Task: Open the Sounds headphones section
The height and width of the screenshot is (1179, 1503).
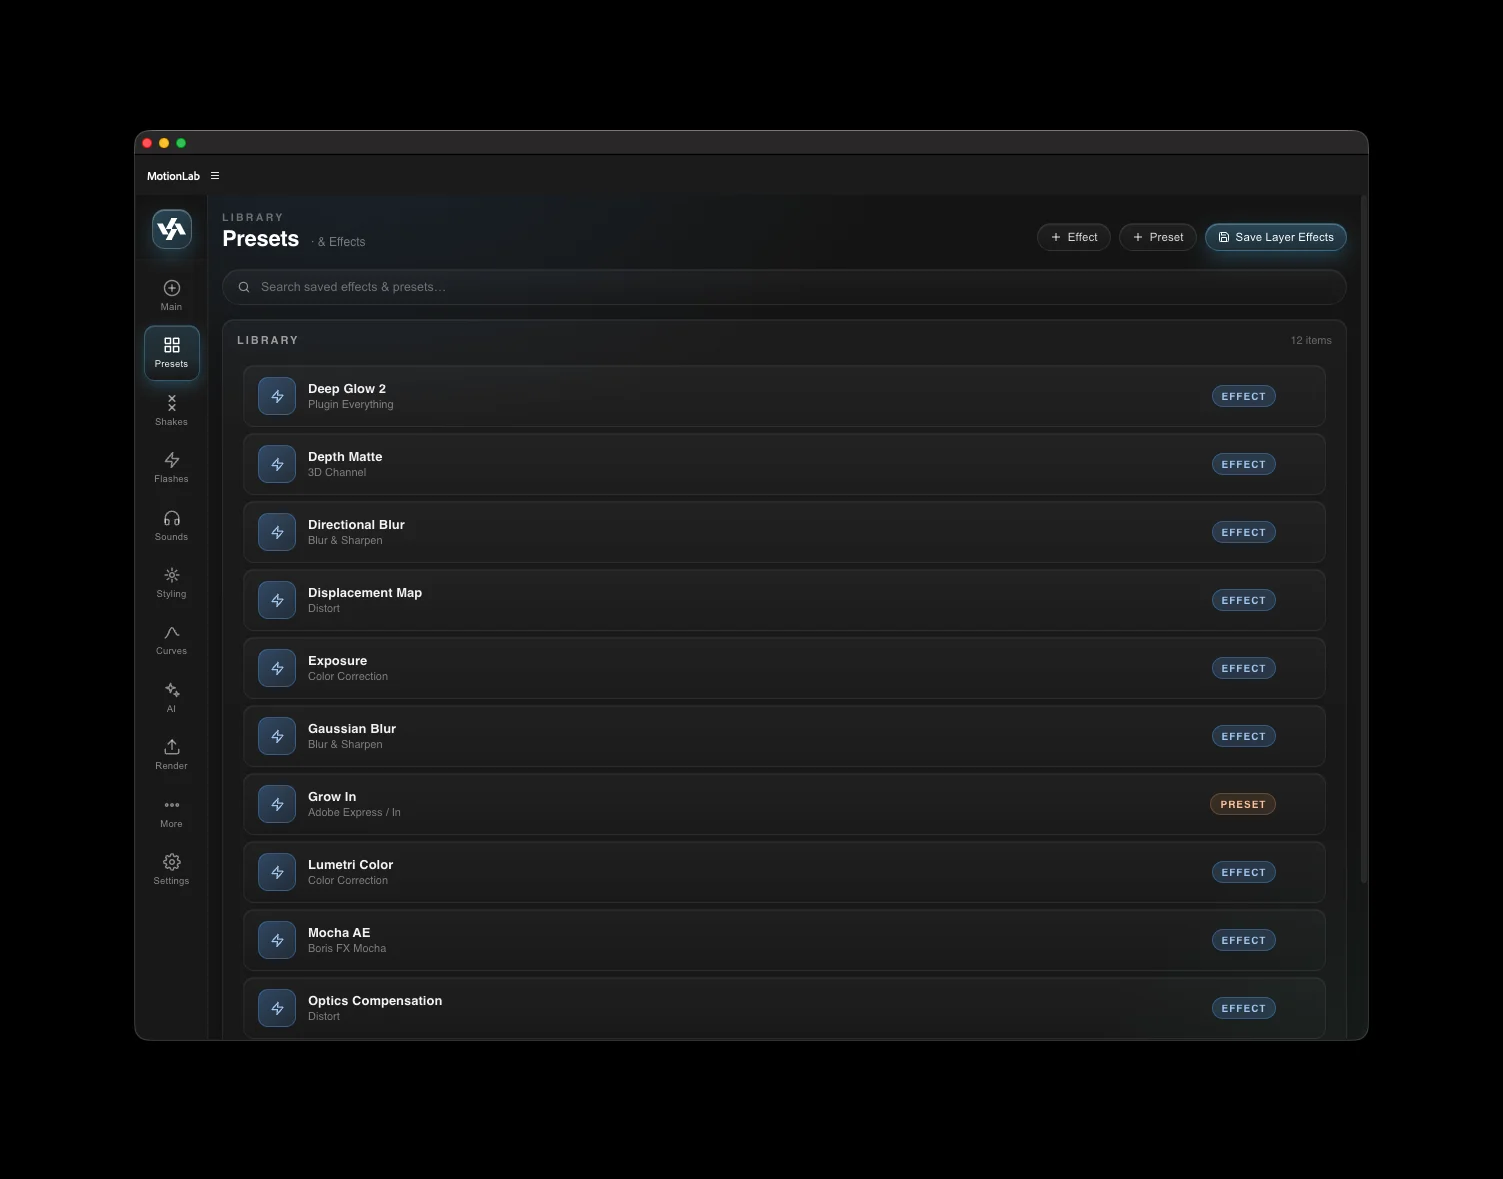Action: 172,525
